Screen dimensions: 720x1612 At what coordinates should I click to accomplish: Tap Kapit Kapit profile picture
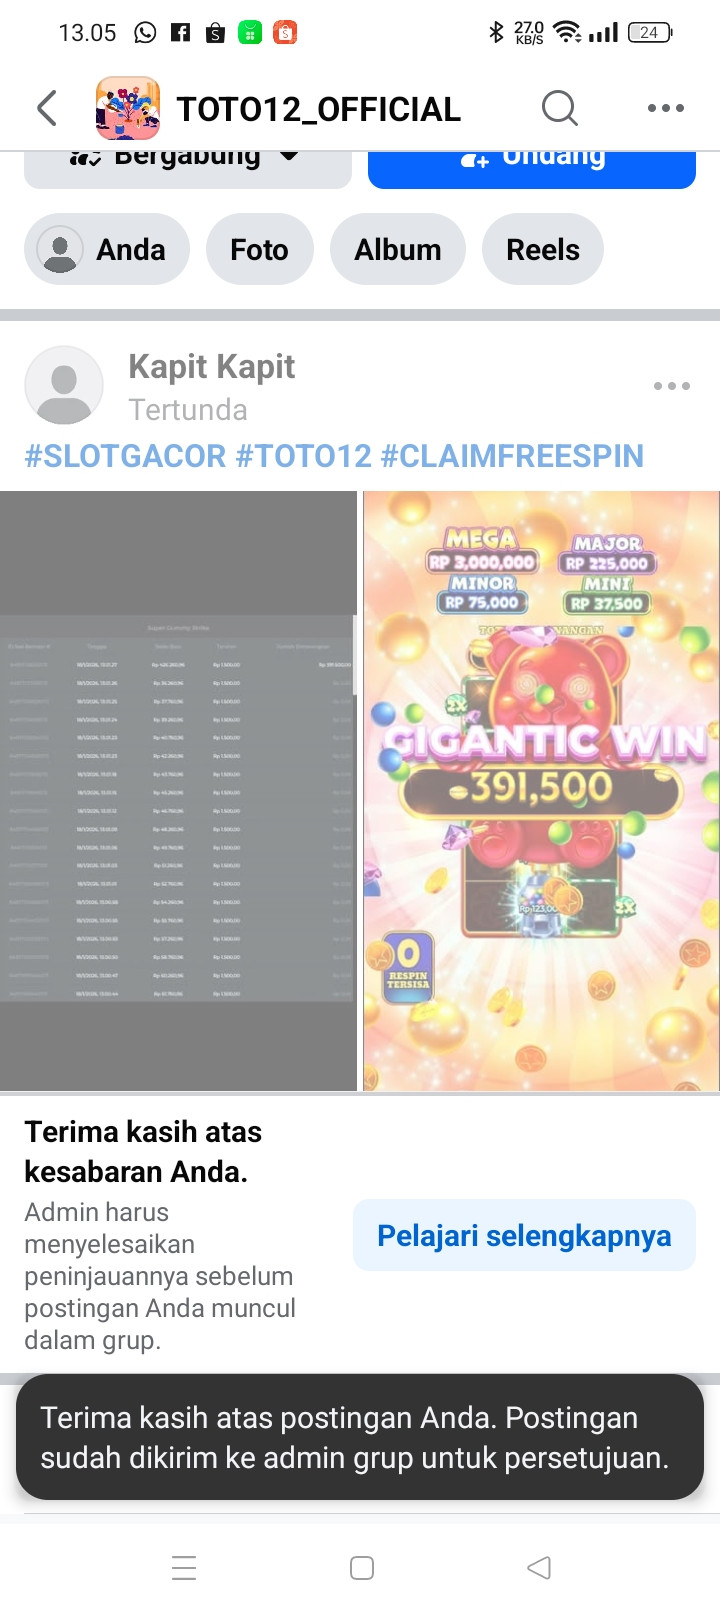[x=64, y=386]
